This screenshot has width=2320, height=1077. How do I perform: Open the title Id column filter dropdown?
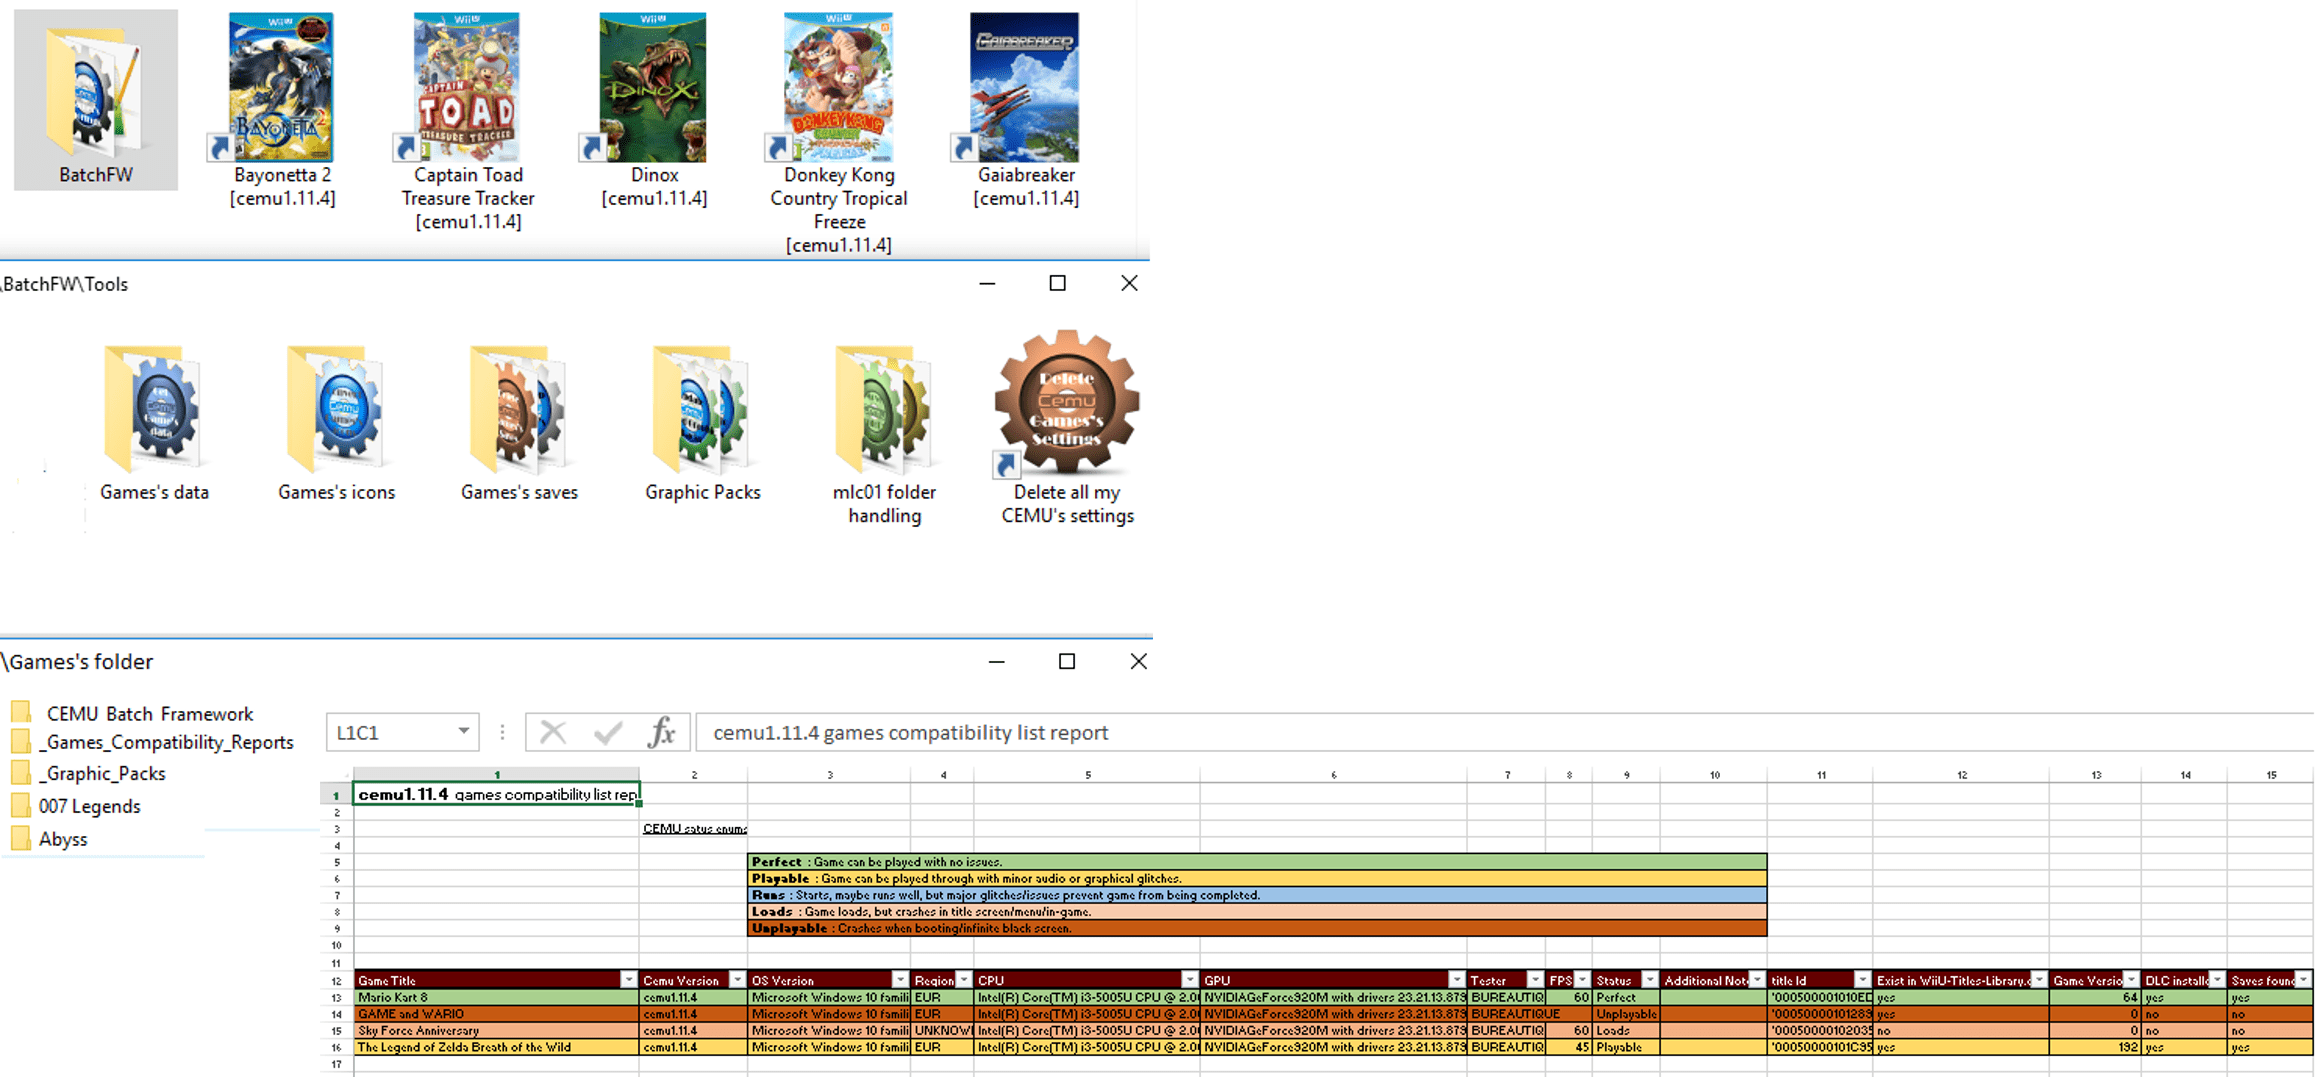1862,980
